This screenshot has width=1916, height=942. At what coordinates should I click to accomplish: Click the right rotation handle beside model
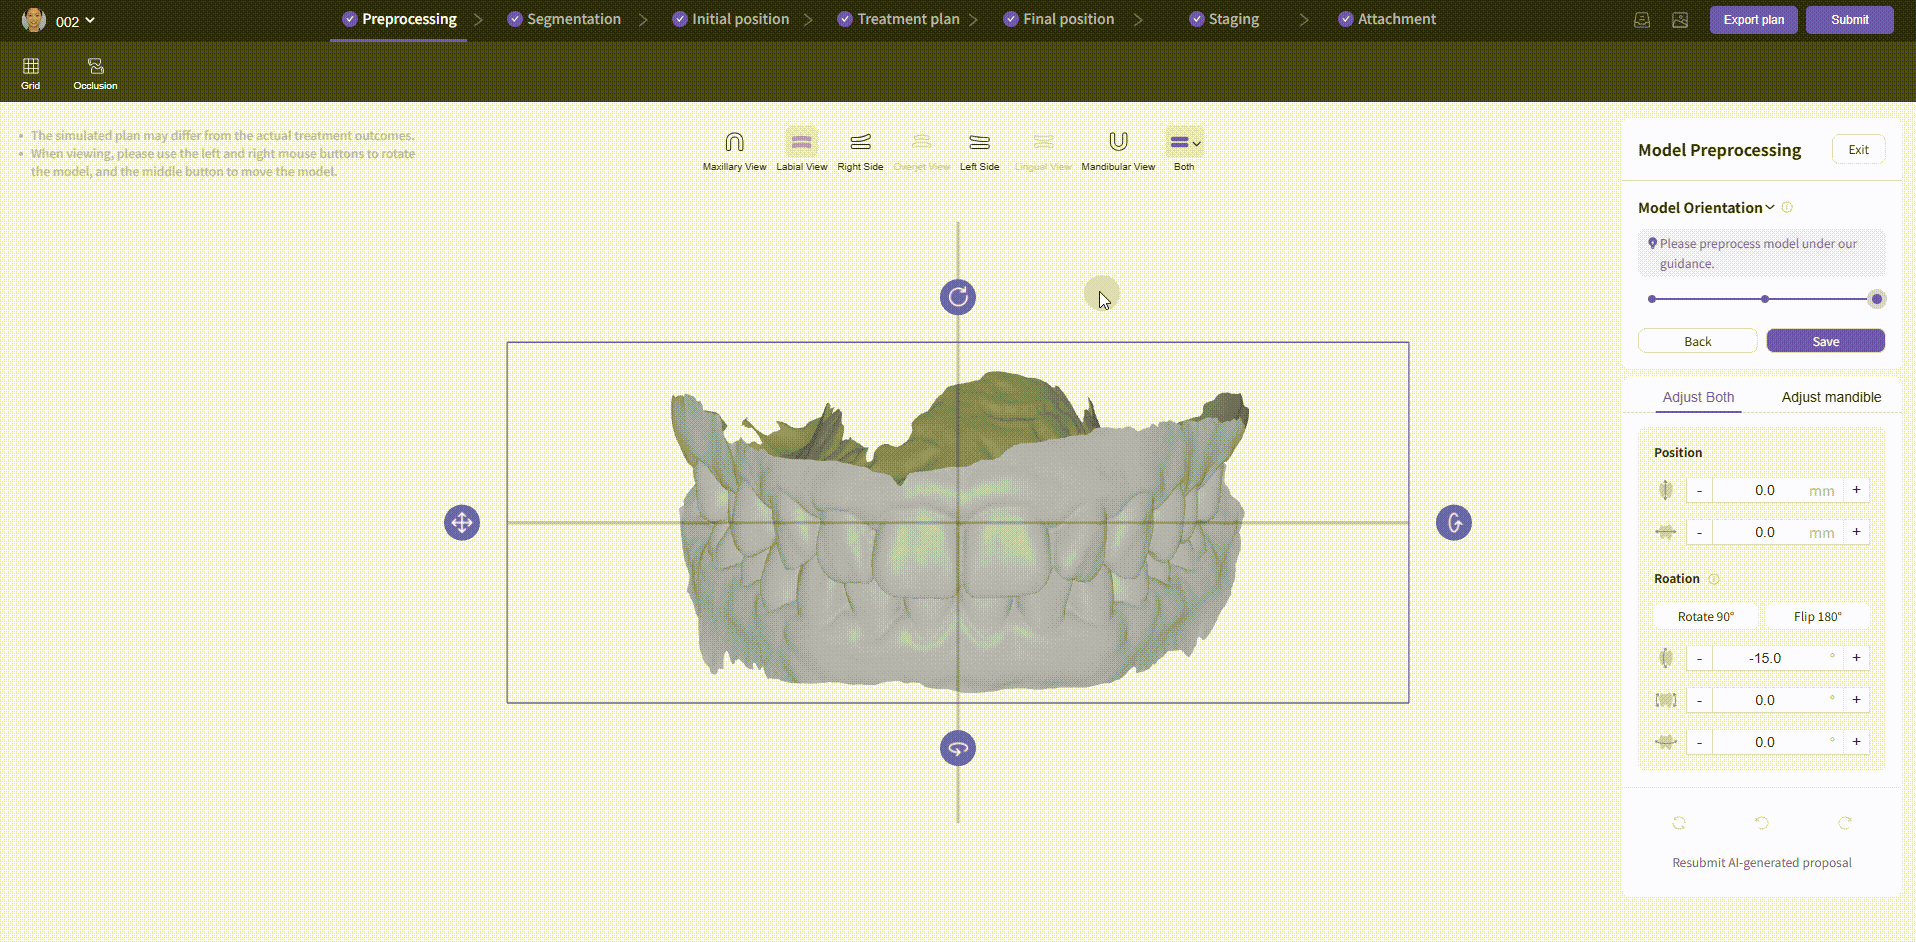coord(1454,522)
